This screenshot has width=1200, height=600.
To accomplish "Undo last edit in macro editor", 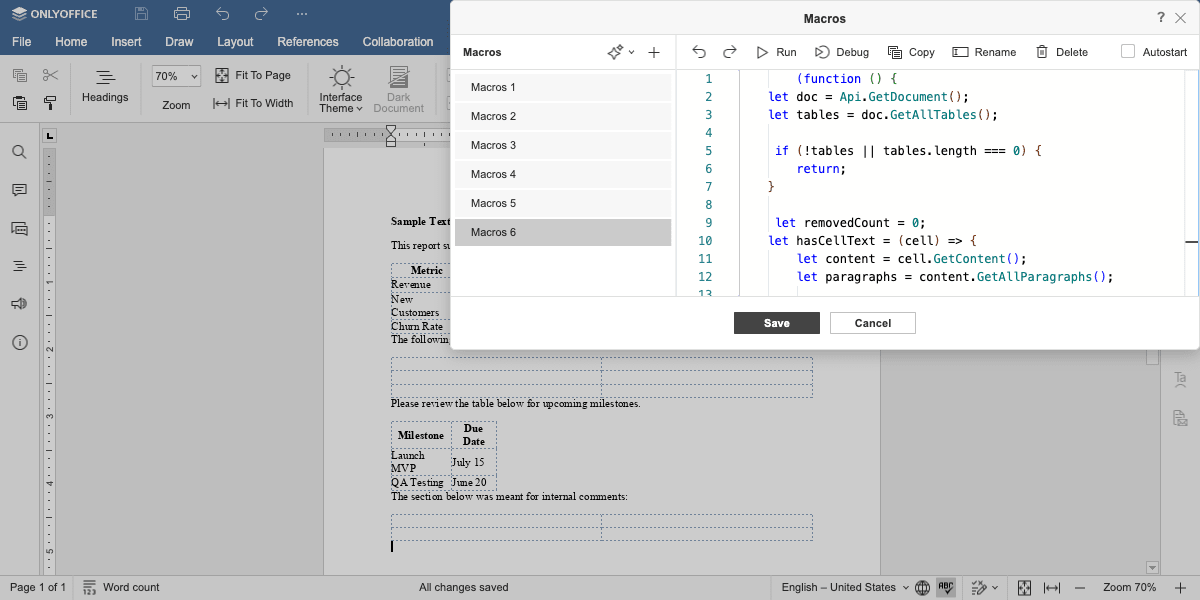I will pos(699,52).
